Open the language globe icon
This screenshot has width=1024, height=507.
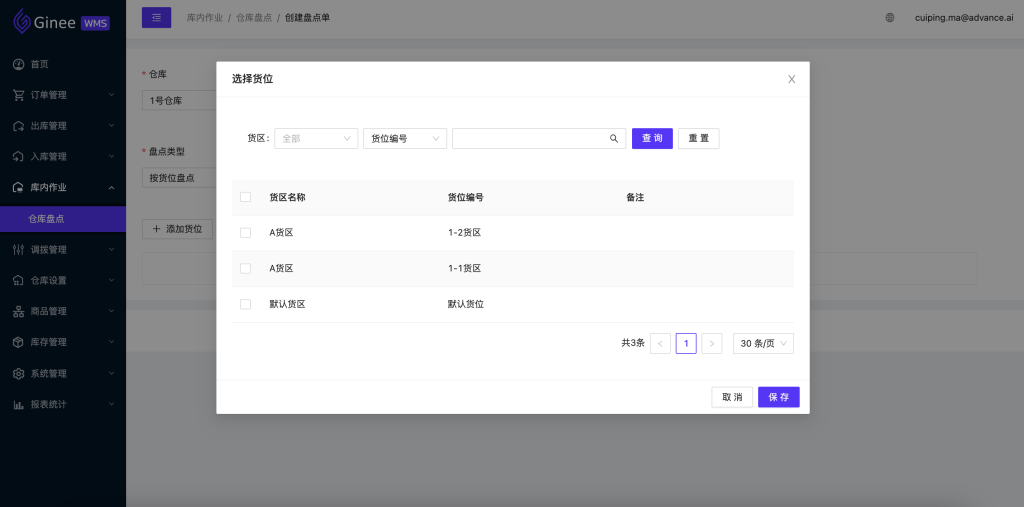[889, 18]
